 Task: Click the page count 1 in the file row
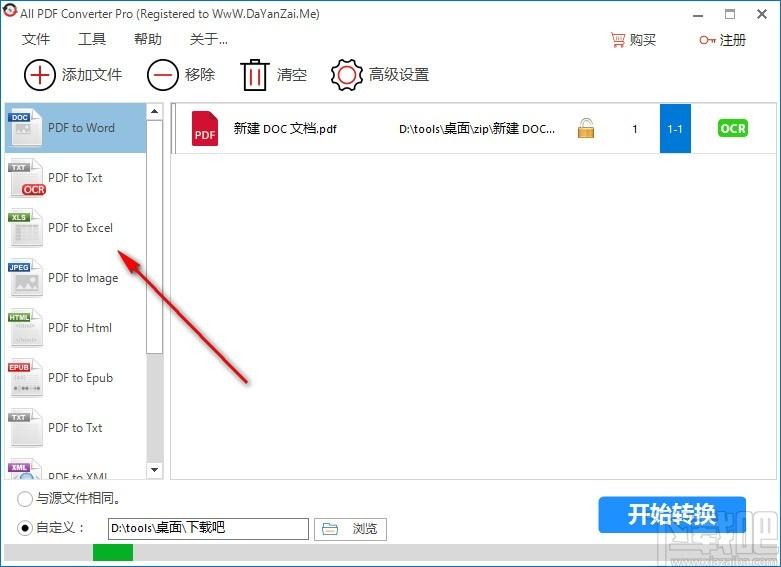coord(635,129)
